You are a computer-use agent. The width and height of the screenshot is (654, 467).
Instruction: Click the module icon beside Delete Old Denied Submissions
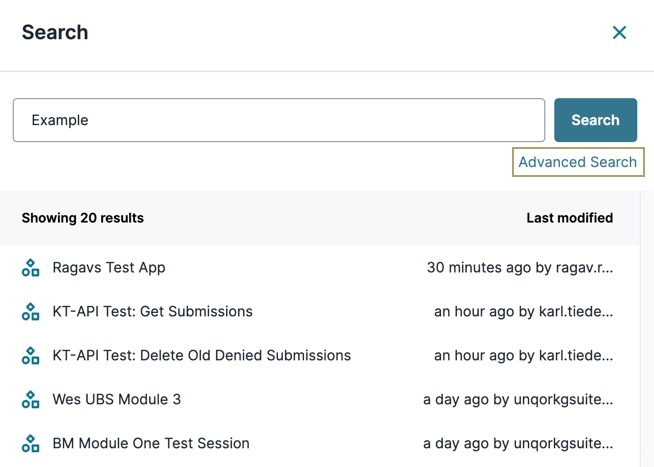(30, 355)
